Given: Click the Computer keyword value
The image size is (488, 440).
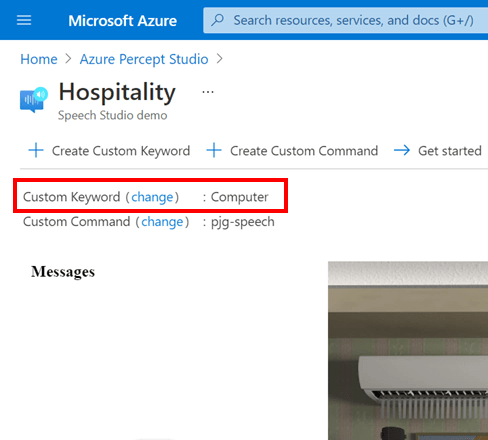Looking at the screenshot, I should [240, 197].
